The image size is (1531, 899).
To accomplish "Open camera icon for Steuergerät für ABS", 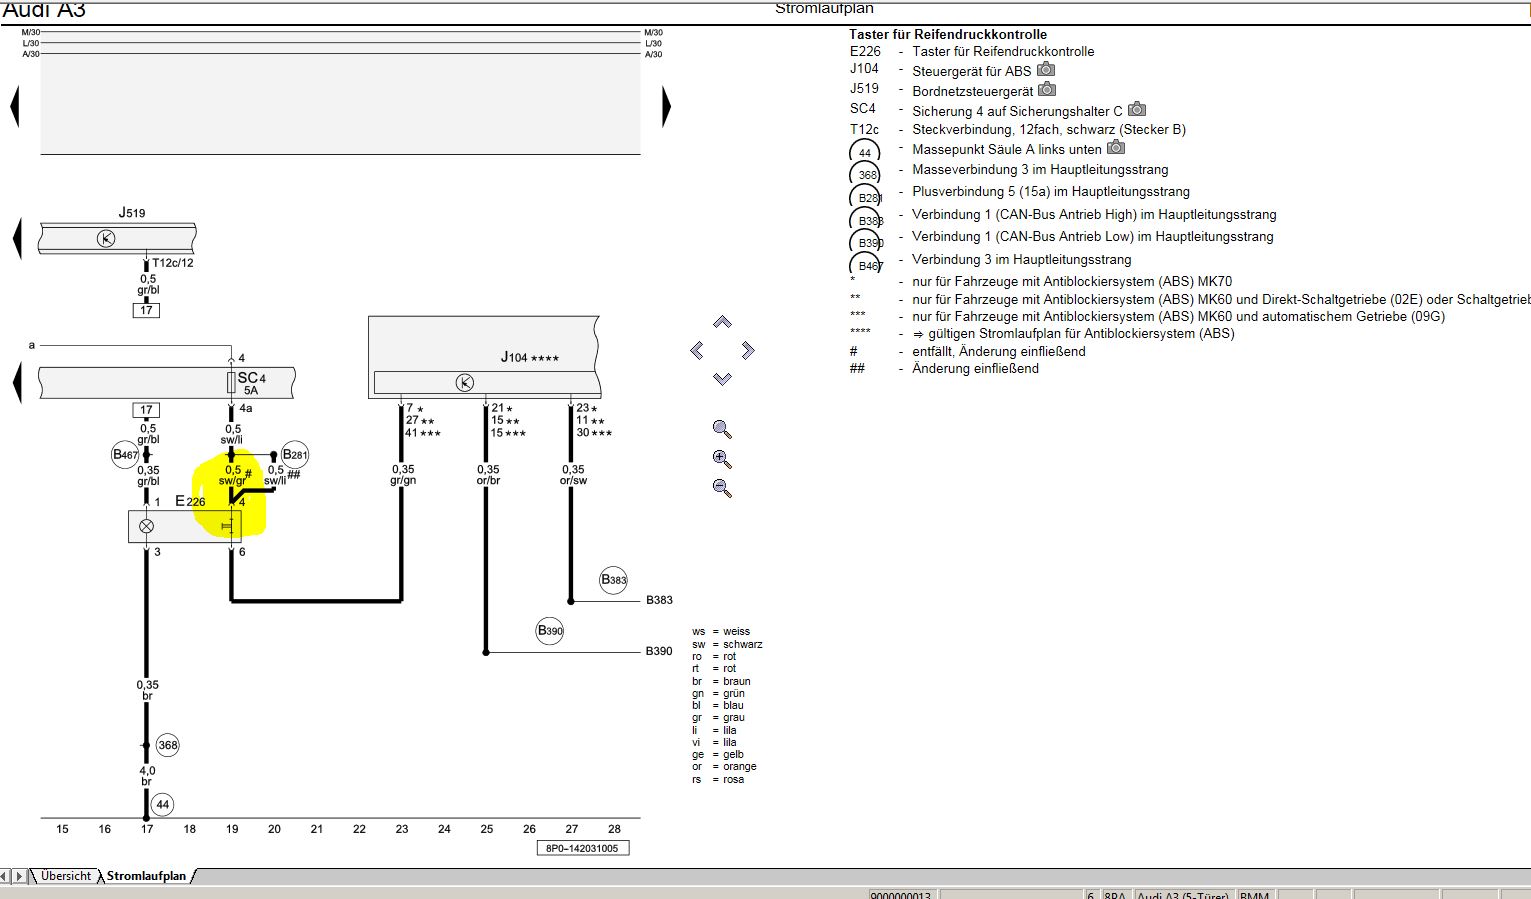I will [1046, 69].
